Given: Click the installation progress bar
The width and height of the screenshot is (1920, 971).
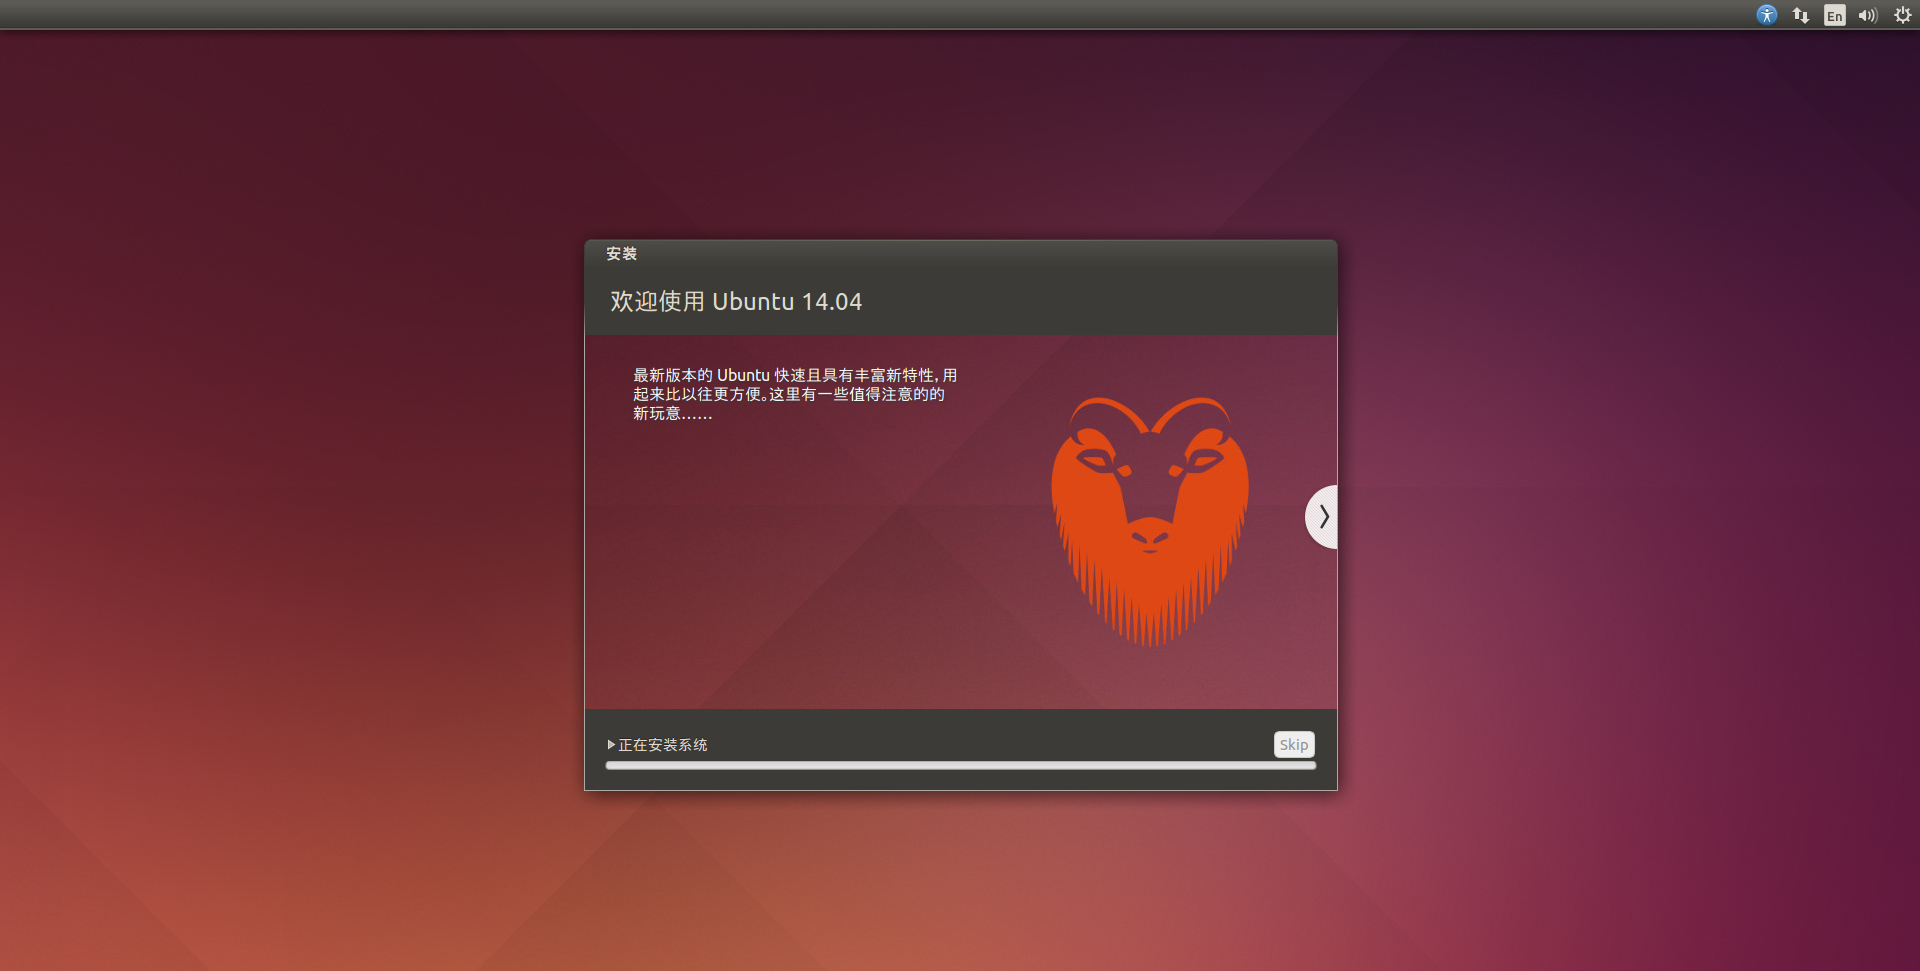Looking at the screenshot, I should pos(961,766).
